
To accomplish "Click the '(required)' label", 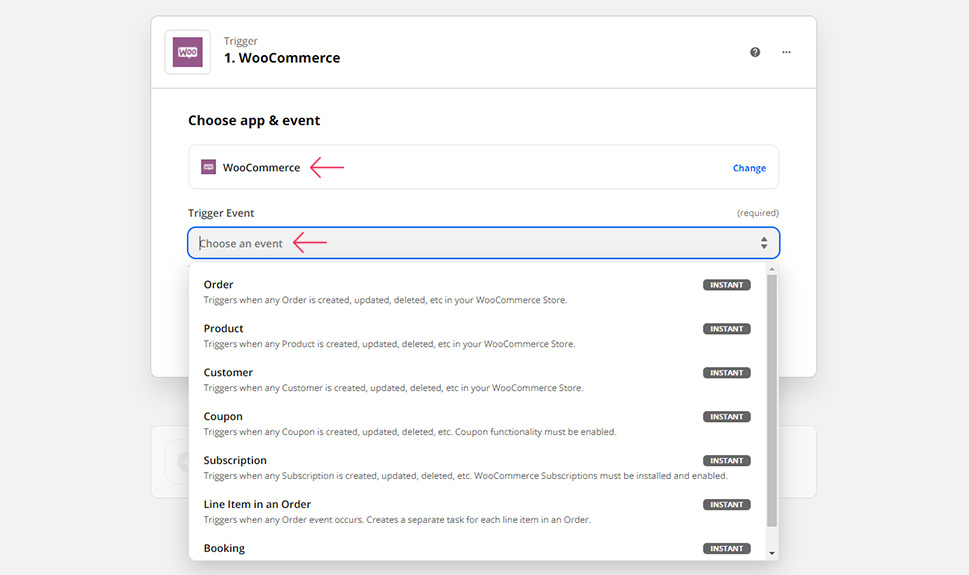I will (x=758, y=213).
